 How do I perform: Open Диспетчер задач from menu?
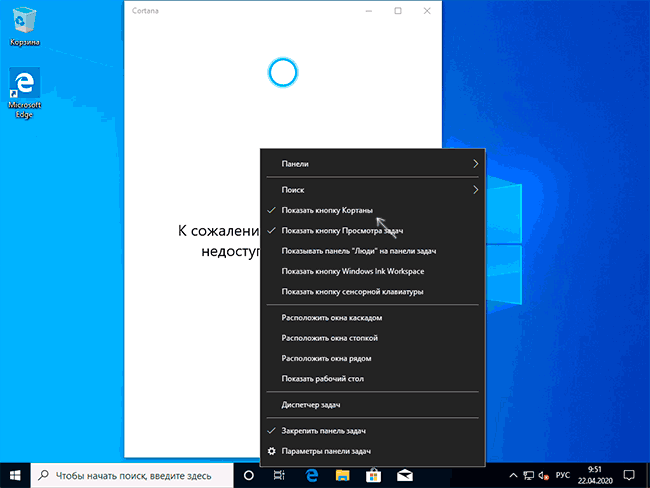(x=372, y=405)
